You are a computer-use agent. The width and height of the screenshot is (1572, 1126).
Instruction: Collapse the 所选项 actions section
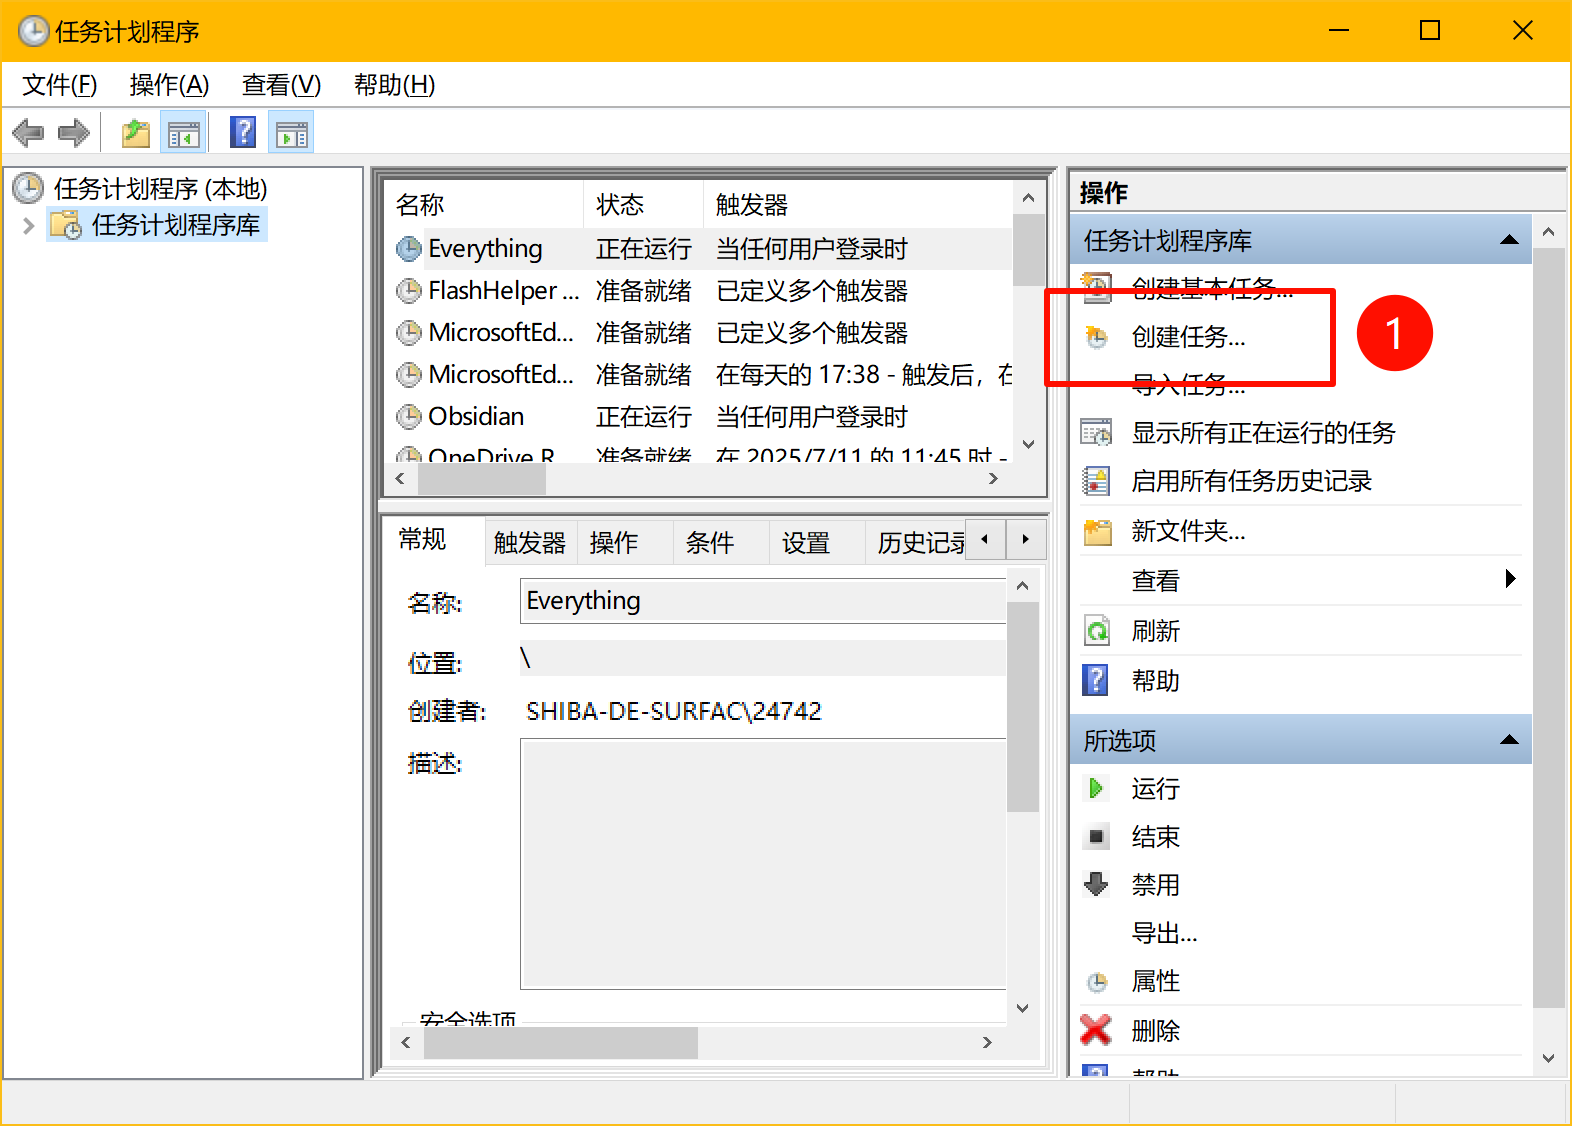1510,740
